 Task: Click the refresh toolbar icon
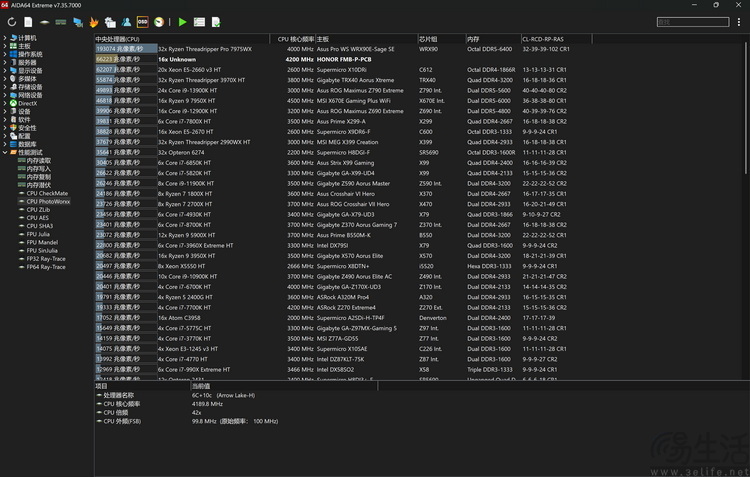click(x=12, y=22)
